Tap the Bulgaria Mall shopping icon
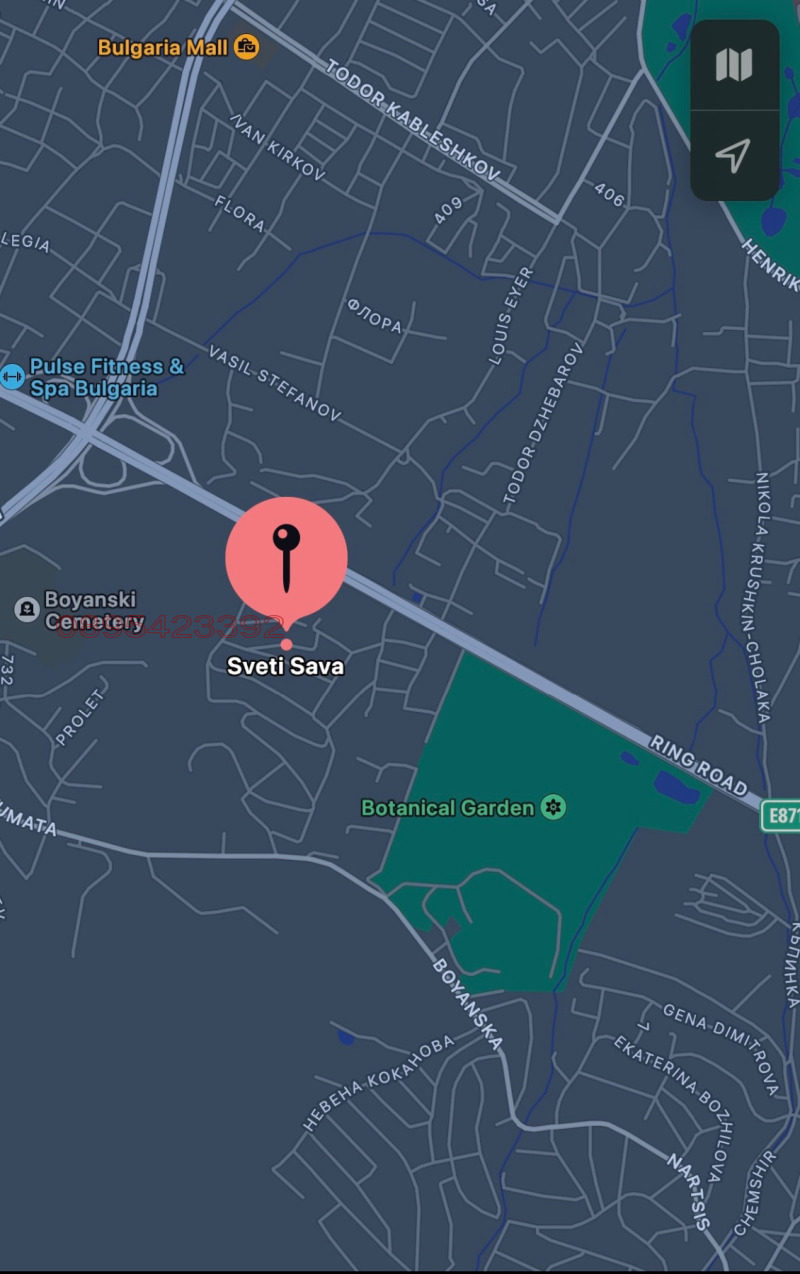The height and width of the screenshot is (1274, 800). coord(246,46)
